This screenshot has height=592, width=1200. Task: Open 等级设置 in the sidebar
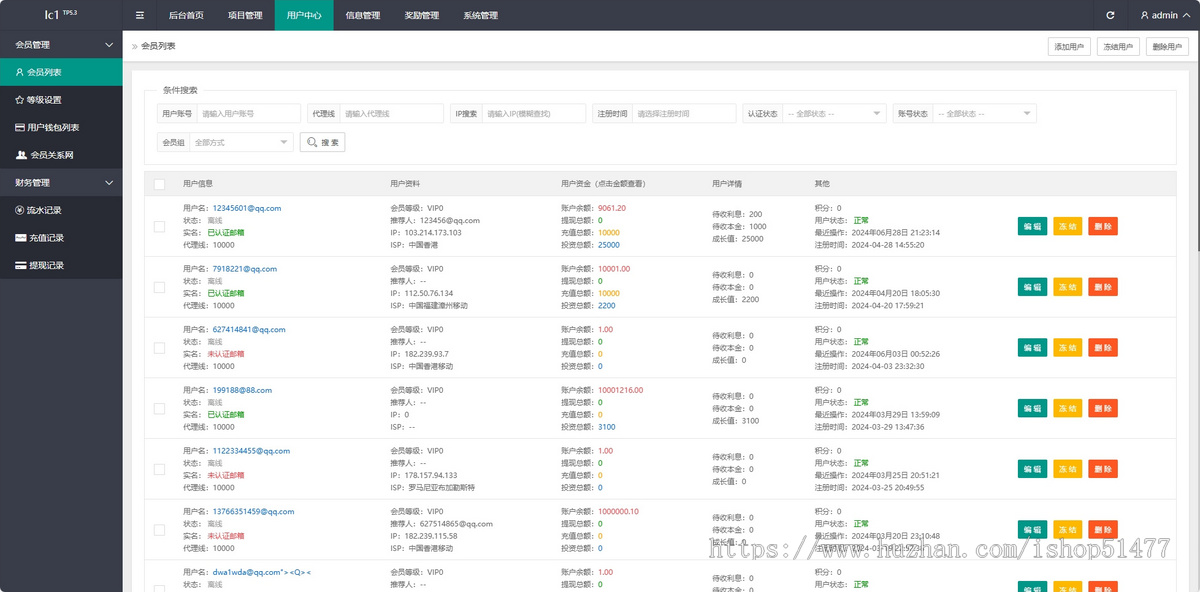pyautogui.click(x=61, y=100)
